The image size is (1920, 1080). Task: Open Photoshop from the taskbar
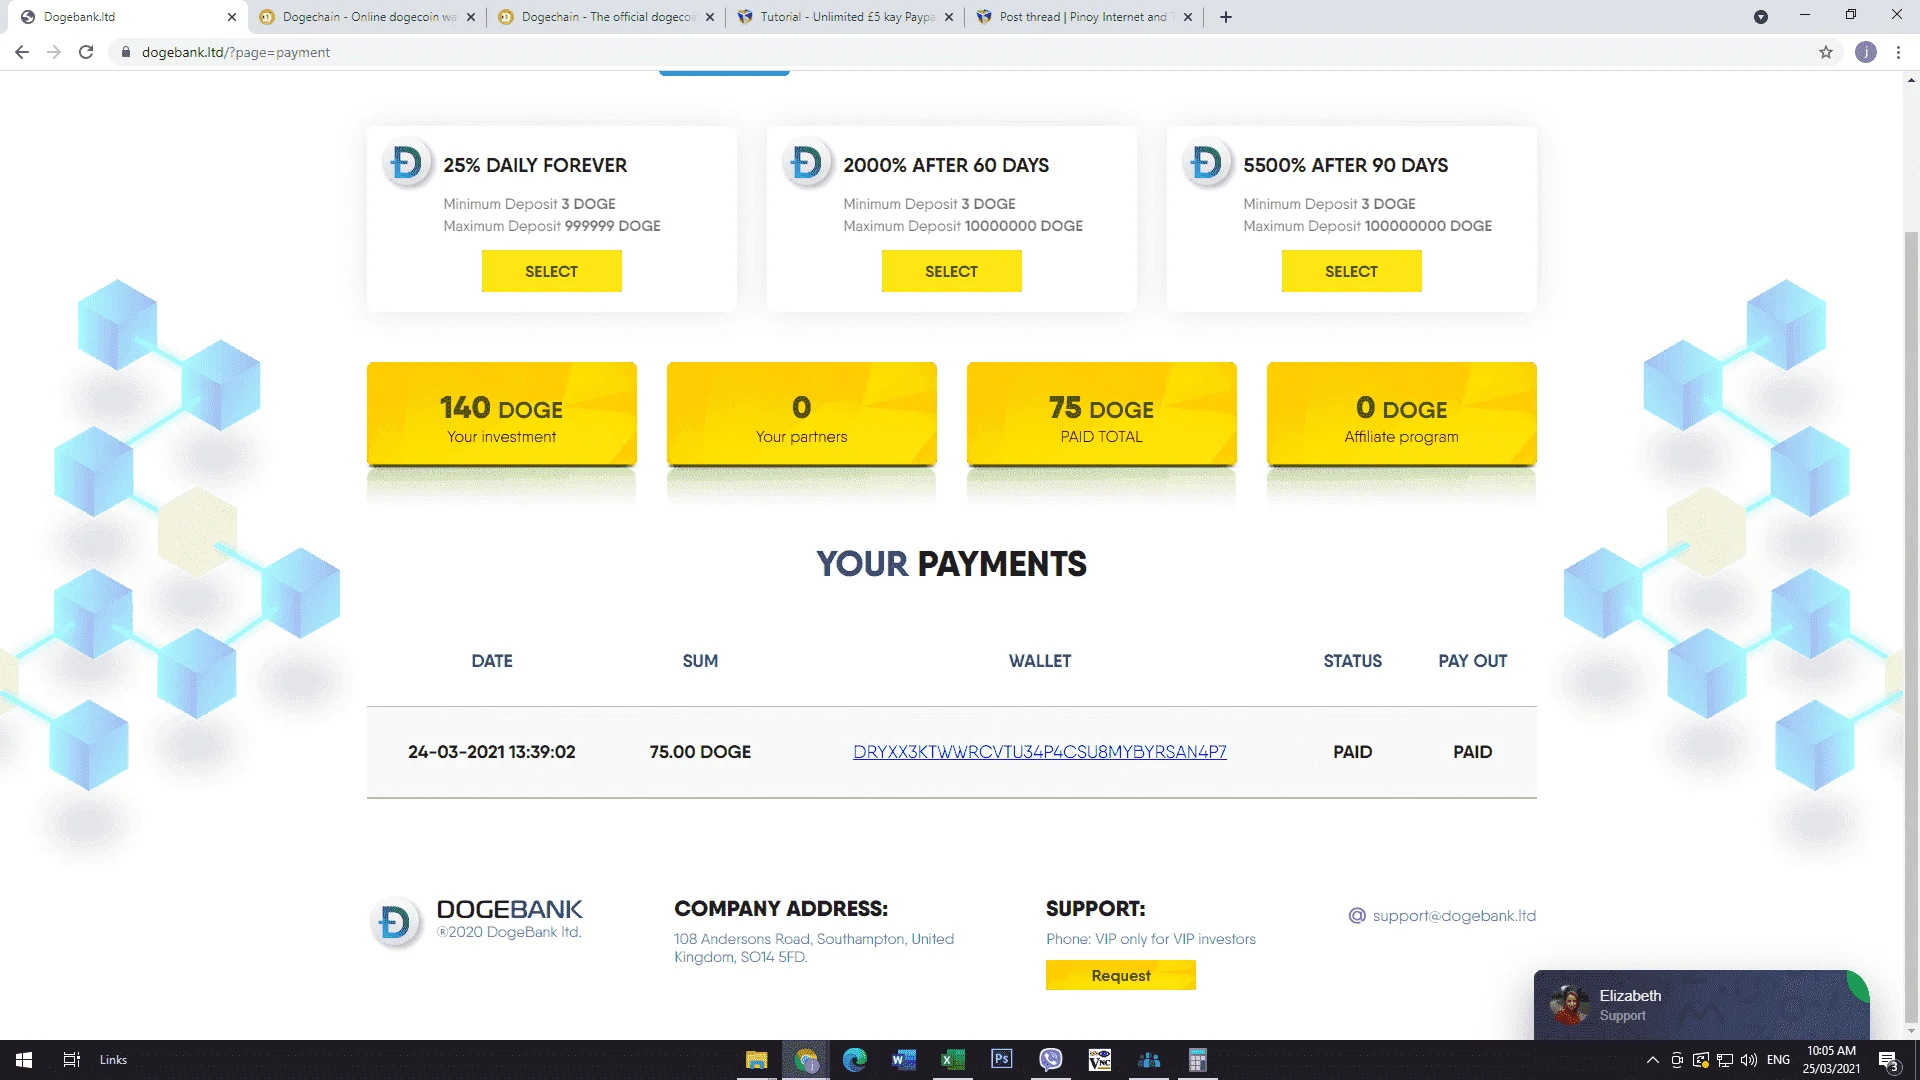coord(1002,1060)
